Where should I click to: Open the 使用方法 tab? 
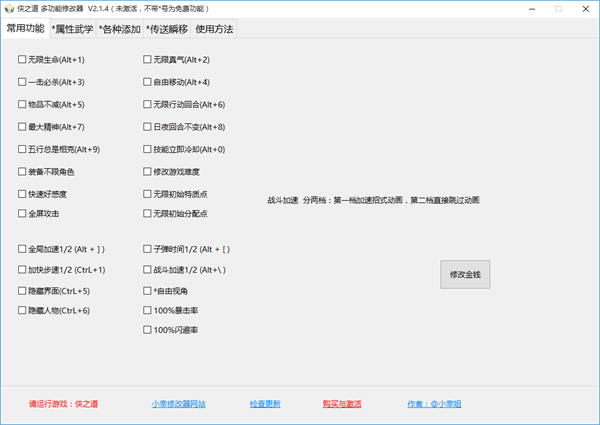(x=214, y=29)
